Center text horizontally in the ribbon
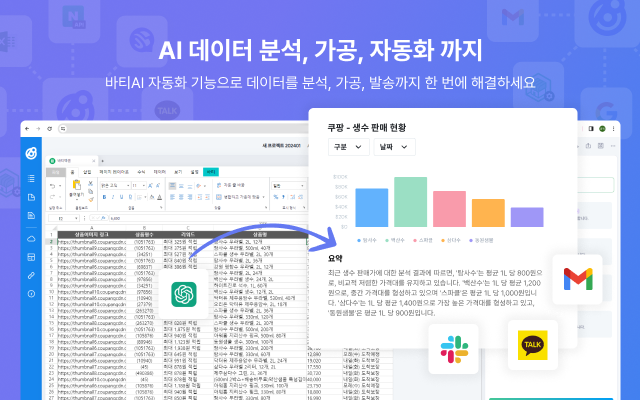Viewport: 640px width, 400px height. click(x=181, y=197)
